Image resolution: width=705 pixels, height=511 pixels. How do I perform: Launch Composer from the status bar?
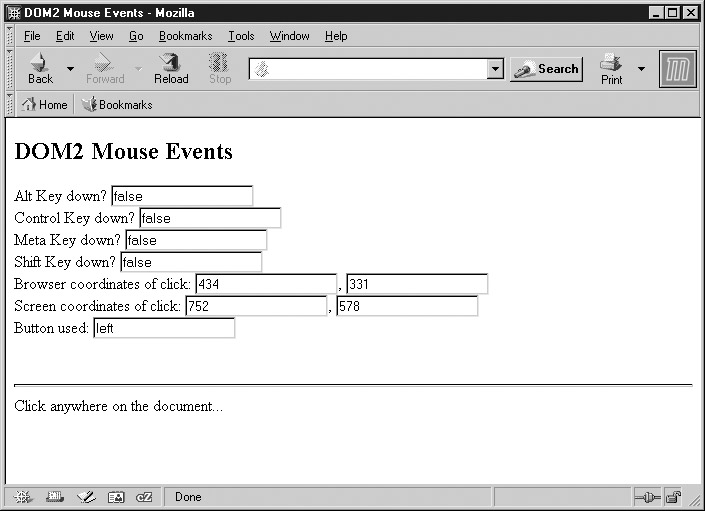(x=85, y=497)
